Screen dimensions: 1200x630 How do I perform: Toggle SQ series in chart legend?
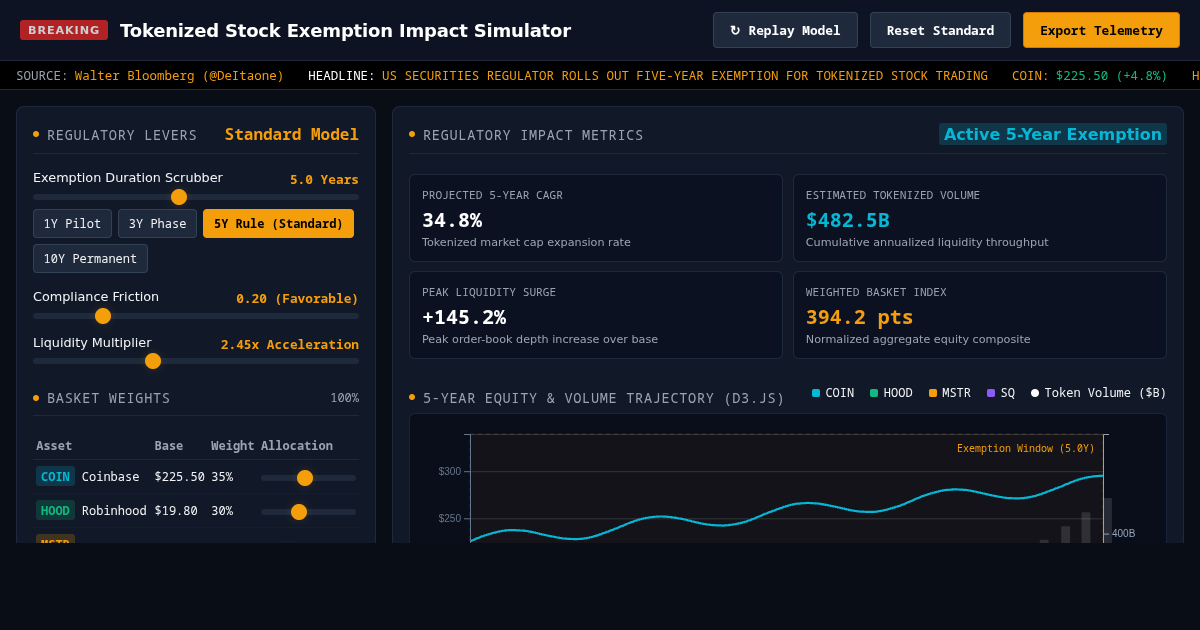click(x=1000, y=393)
